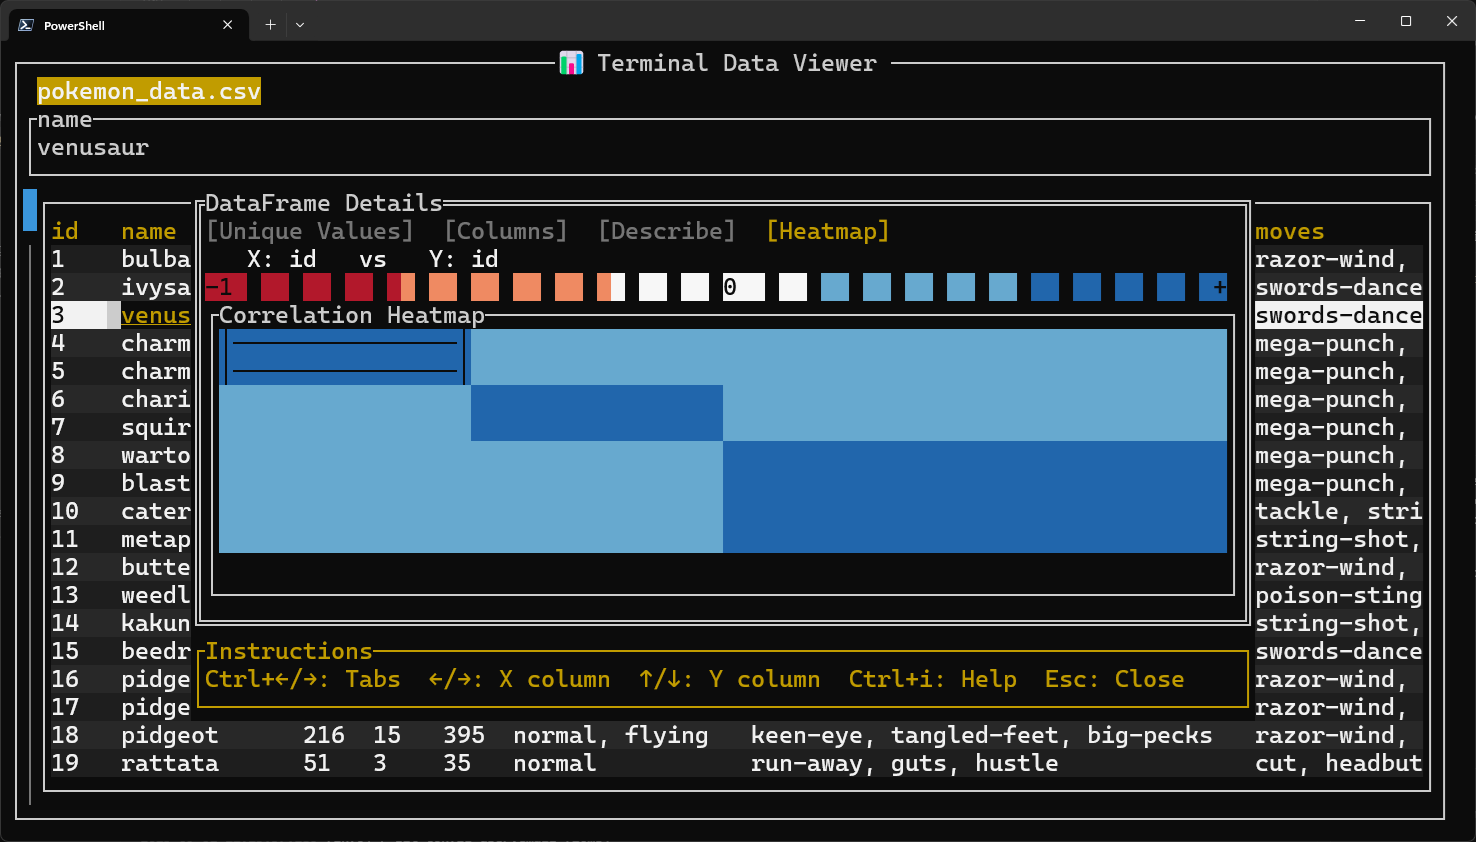Viewport: 1476px width, 842px height.
Task: Click the 'Ctrl+i: Help' instruction text
Action: 933,679
